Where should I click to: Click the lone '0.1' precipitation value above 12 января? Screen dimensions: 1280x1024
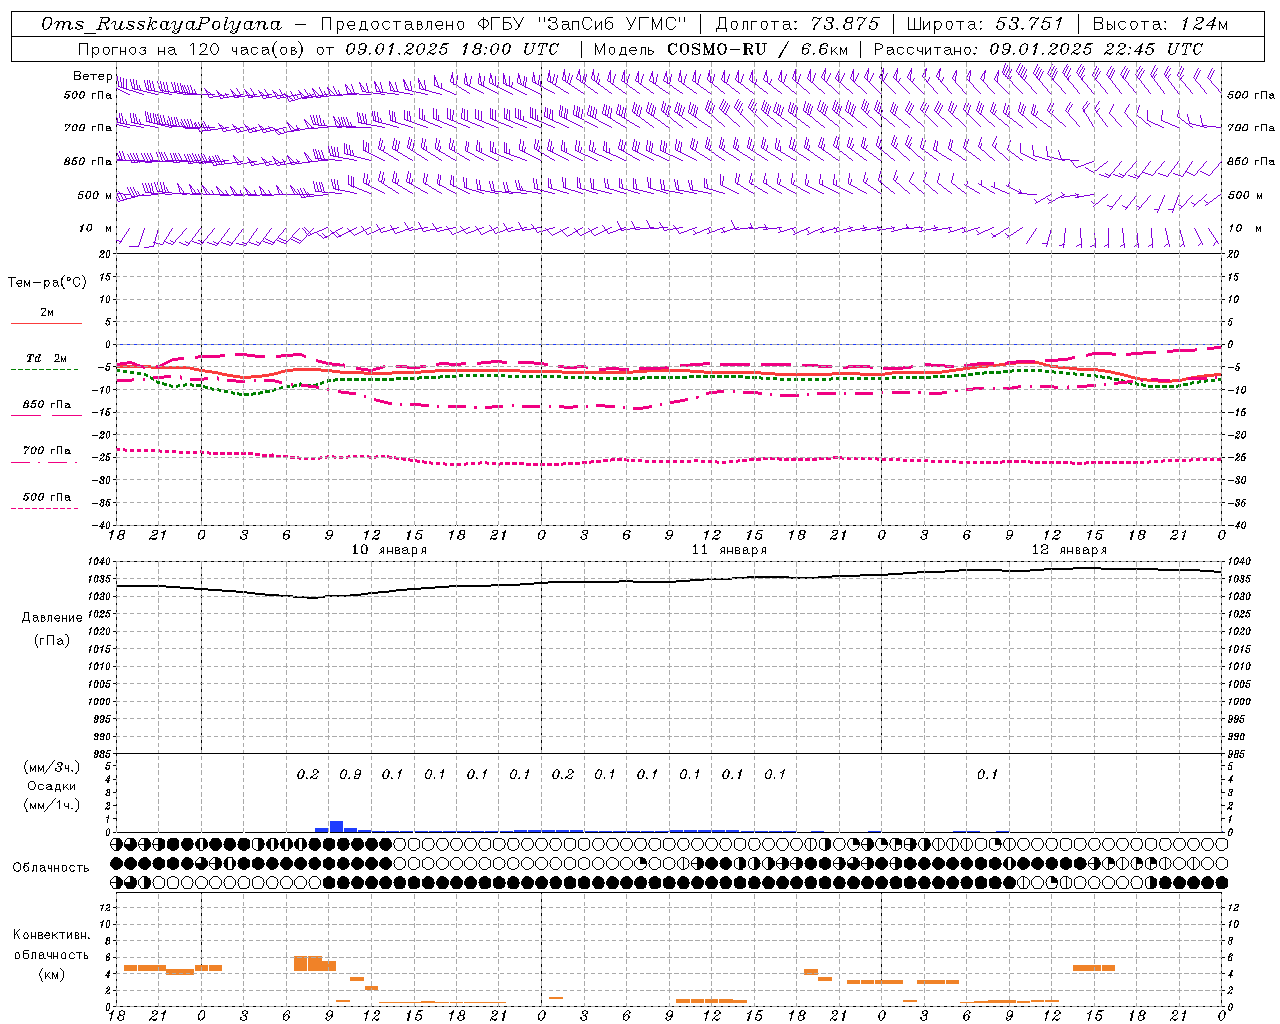[987, 774]
